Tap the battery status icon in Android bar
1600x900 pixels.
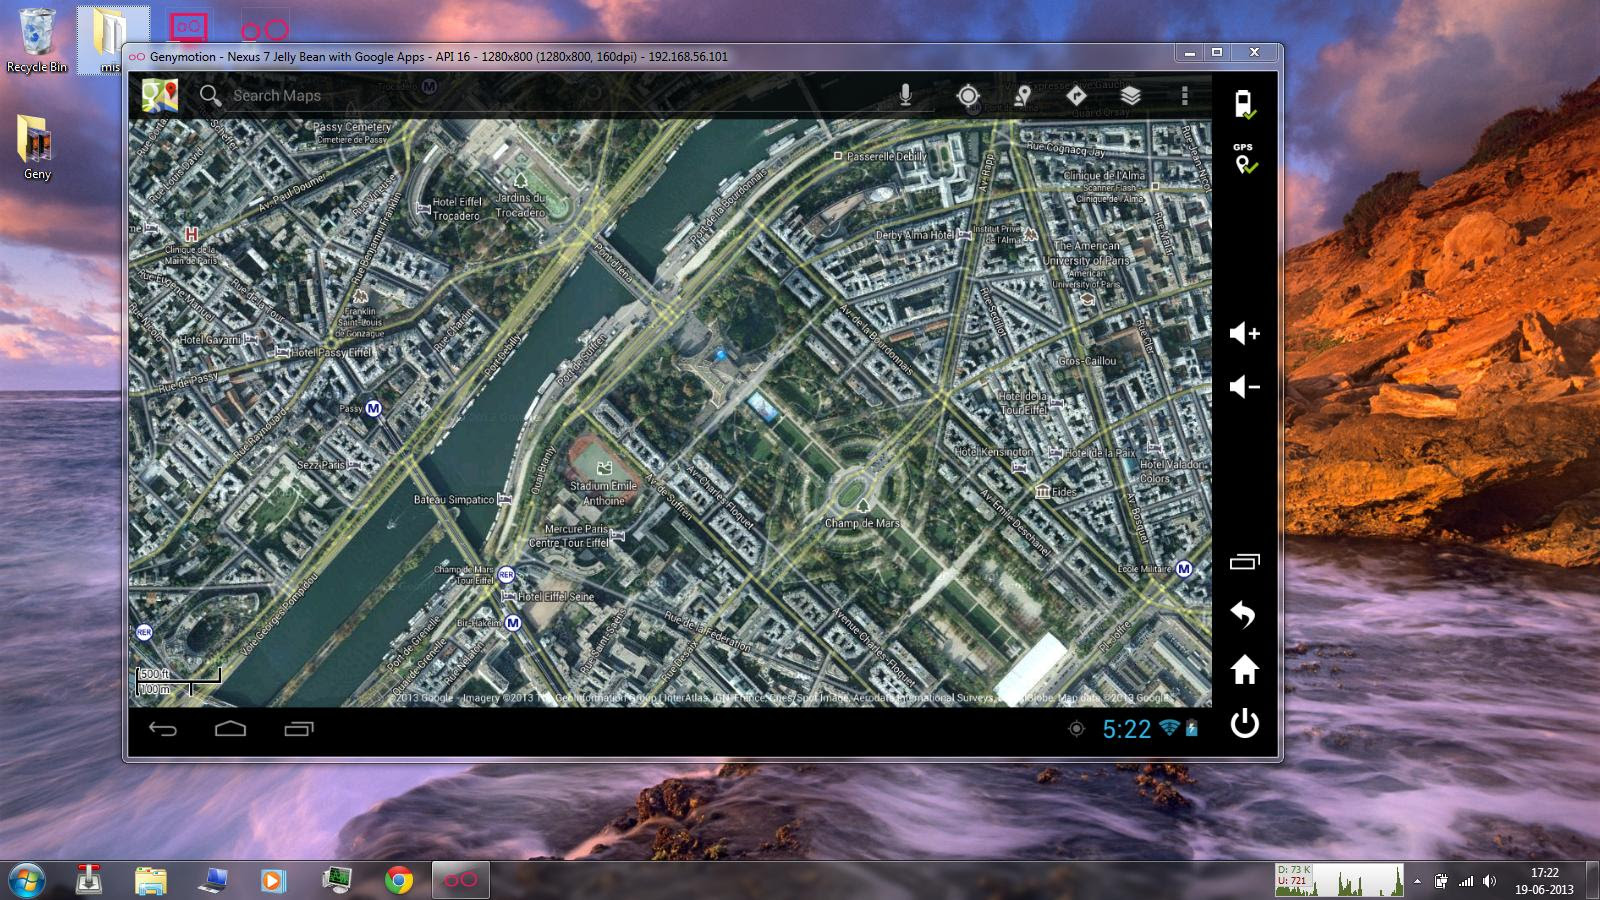1192,728
